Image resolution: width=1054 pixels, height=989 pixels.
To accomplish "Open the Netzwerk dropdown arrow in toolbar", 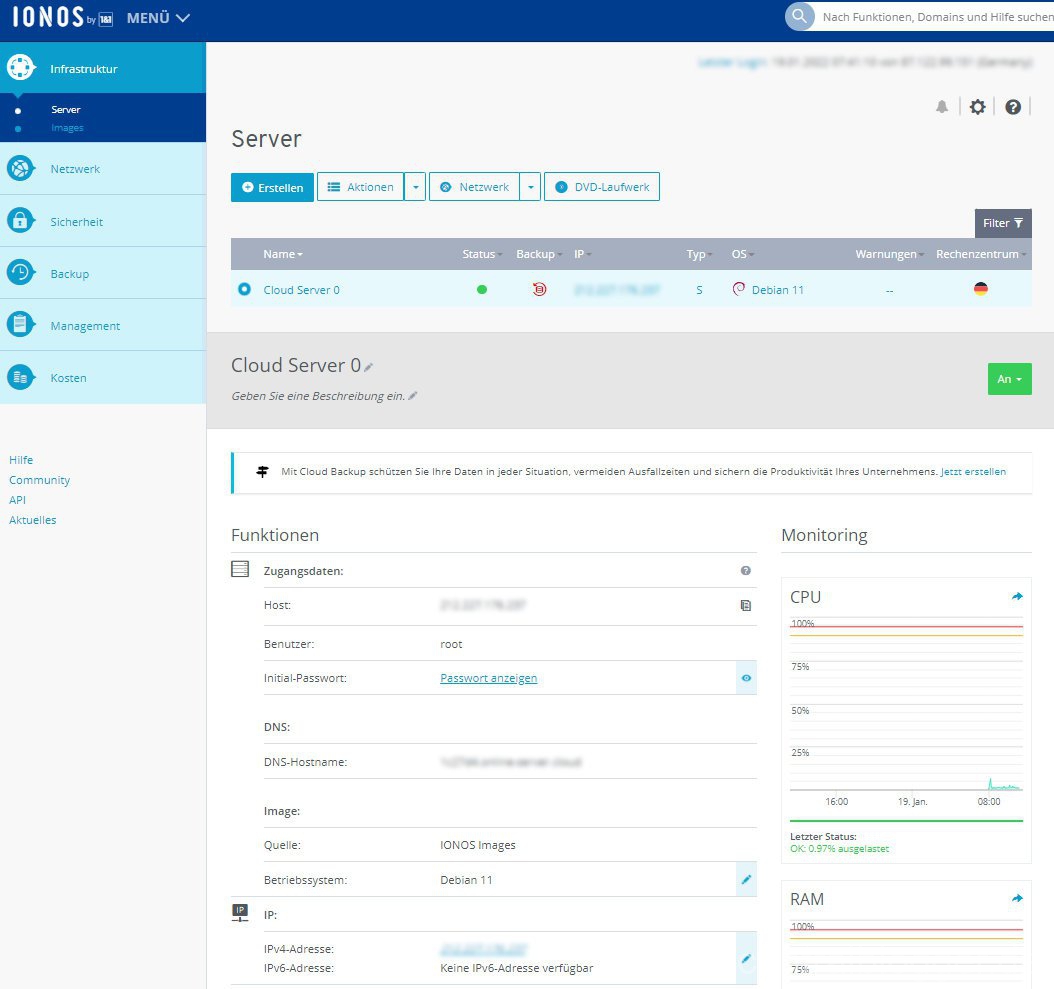I will [x=531, y=187].
